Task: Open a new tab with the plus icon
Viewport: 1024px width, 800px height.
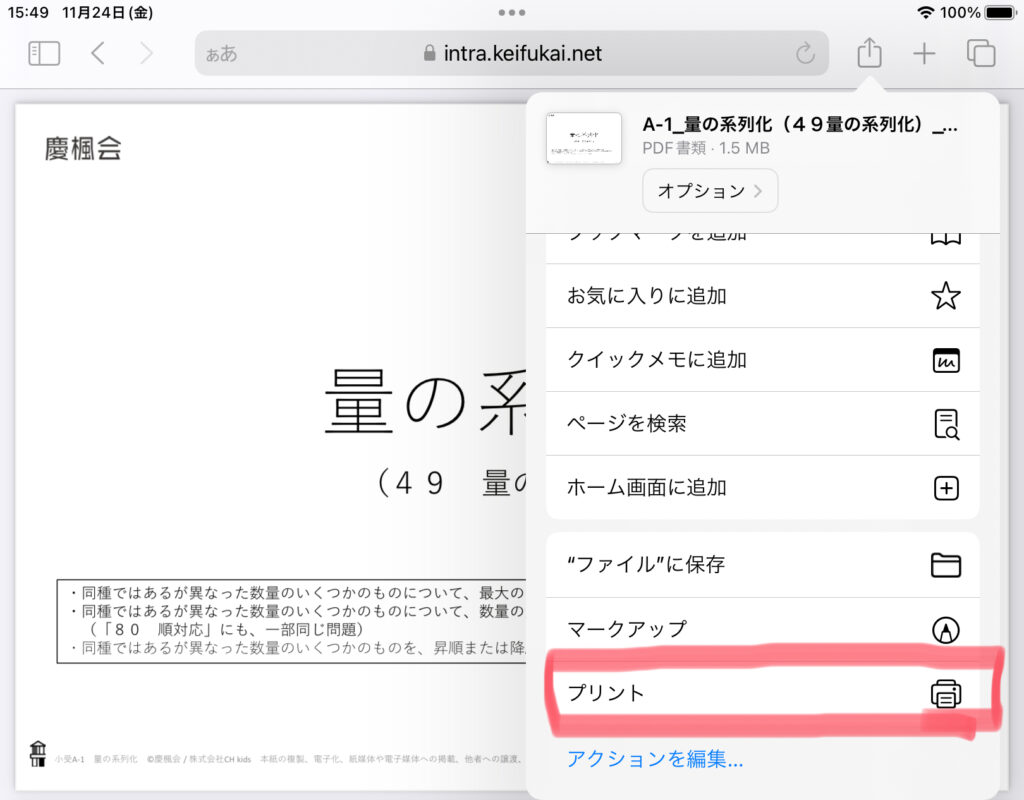Action: (x=924, y=53)
